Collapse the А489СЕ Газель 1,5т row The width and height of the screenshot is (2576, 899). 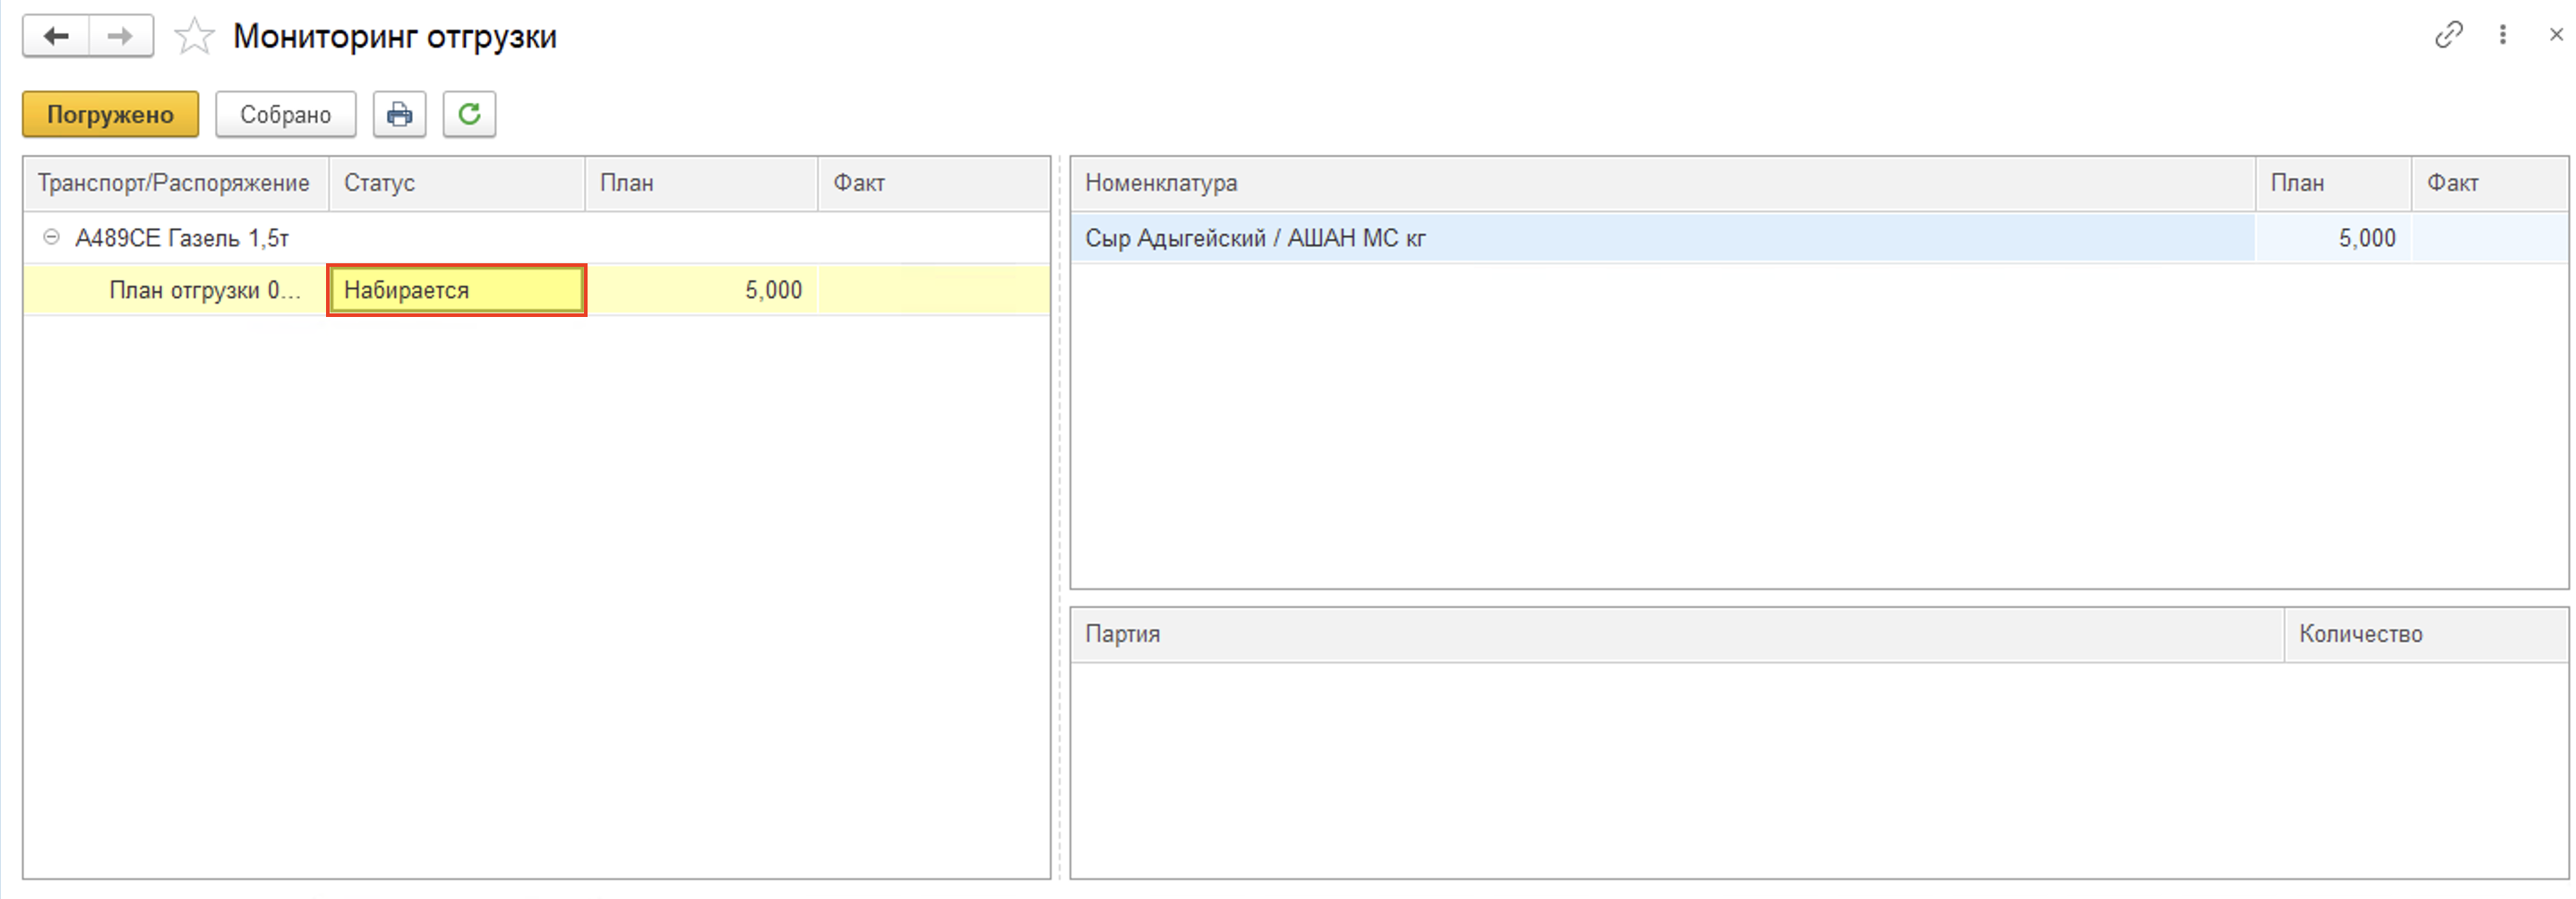(51, 238)
